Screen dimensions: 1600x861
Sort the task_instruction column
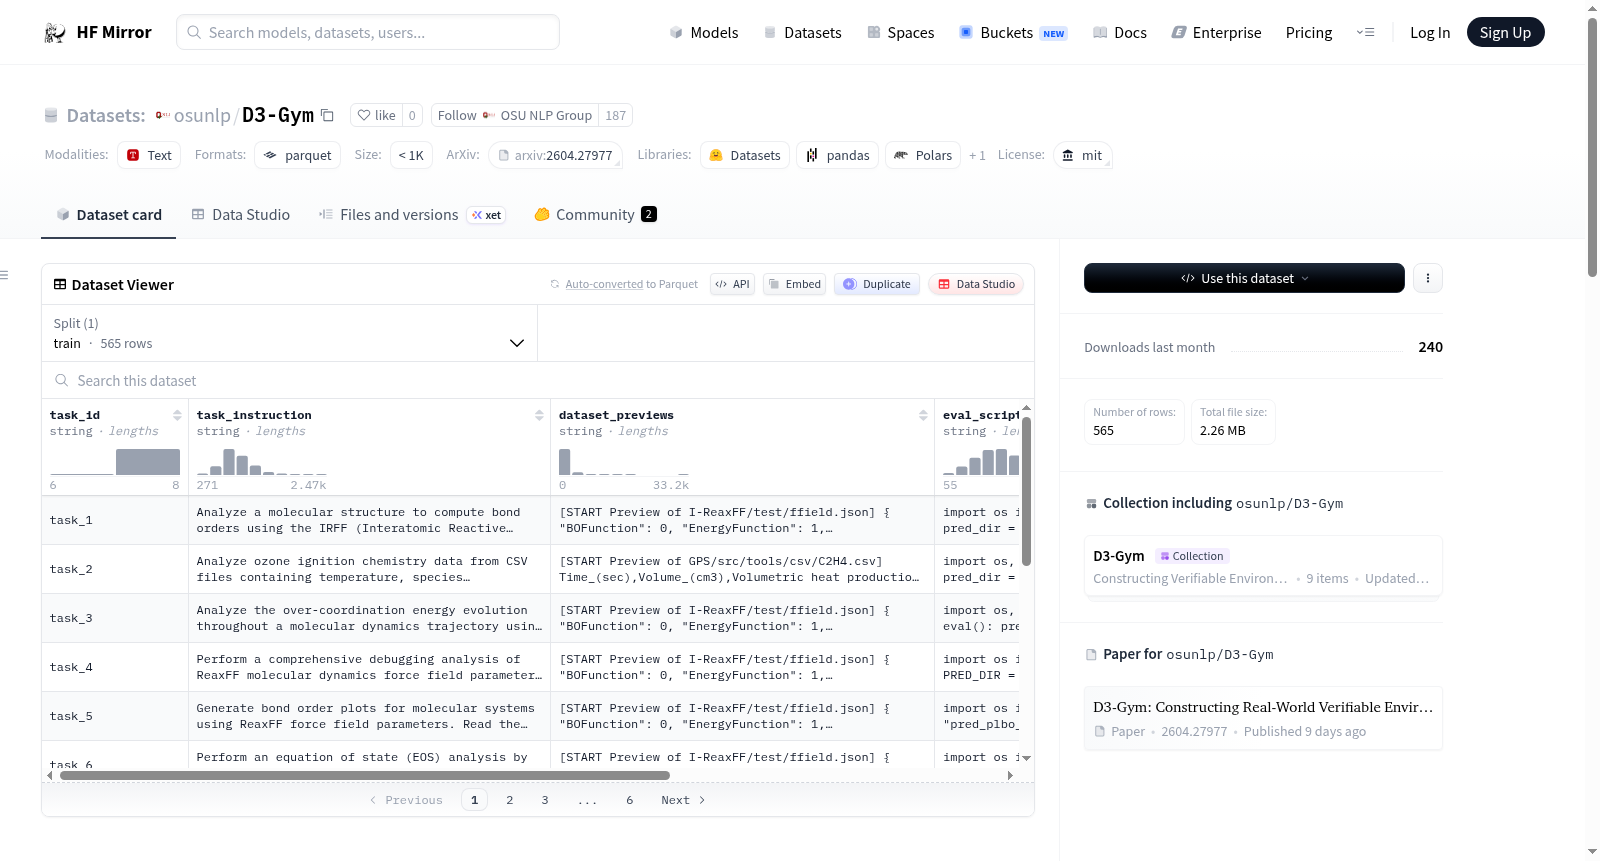click(x=539, y=415)
